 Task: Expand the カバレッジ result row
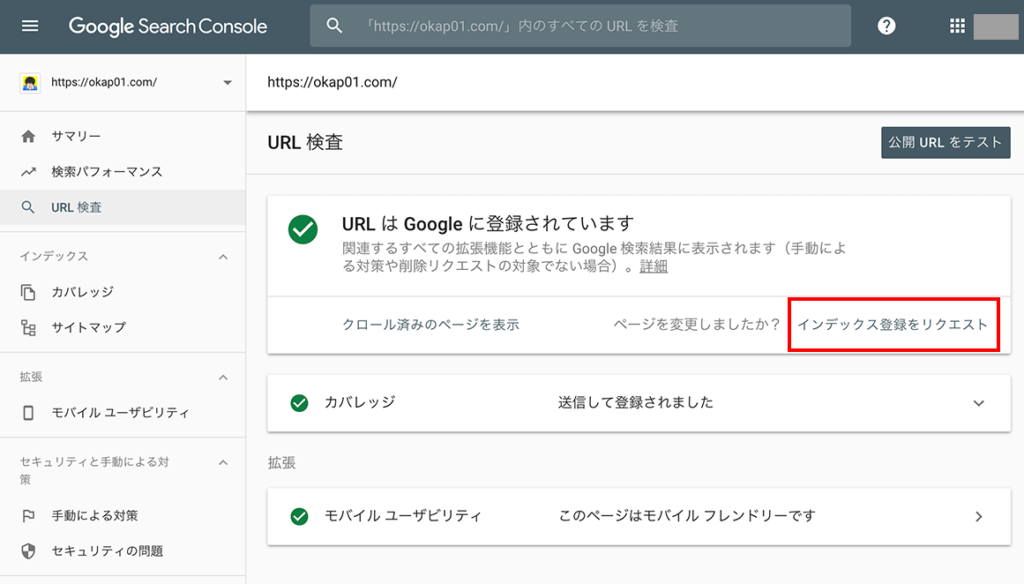pos(978,403)
